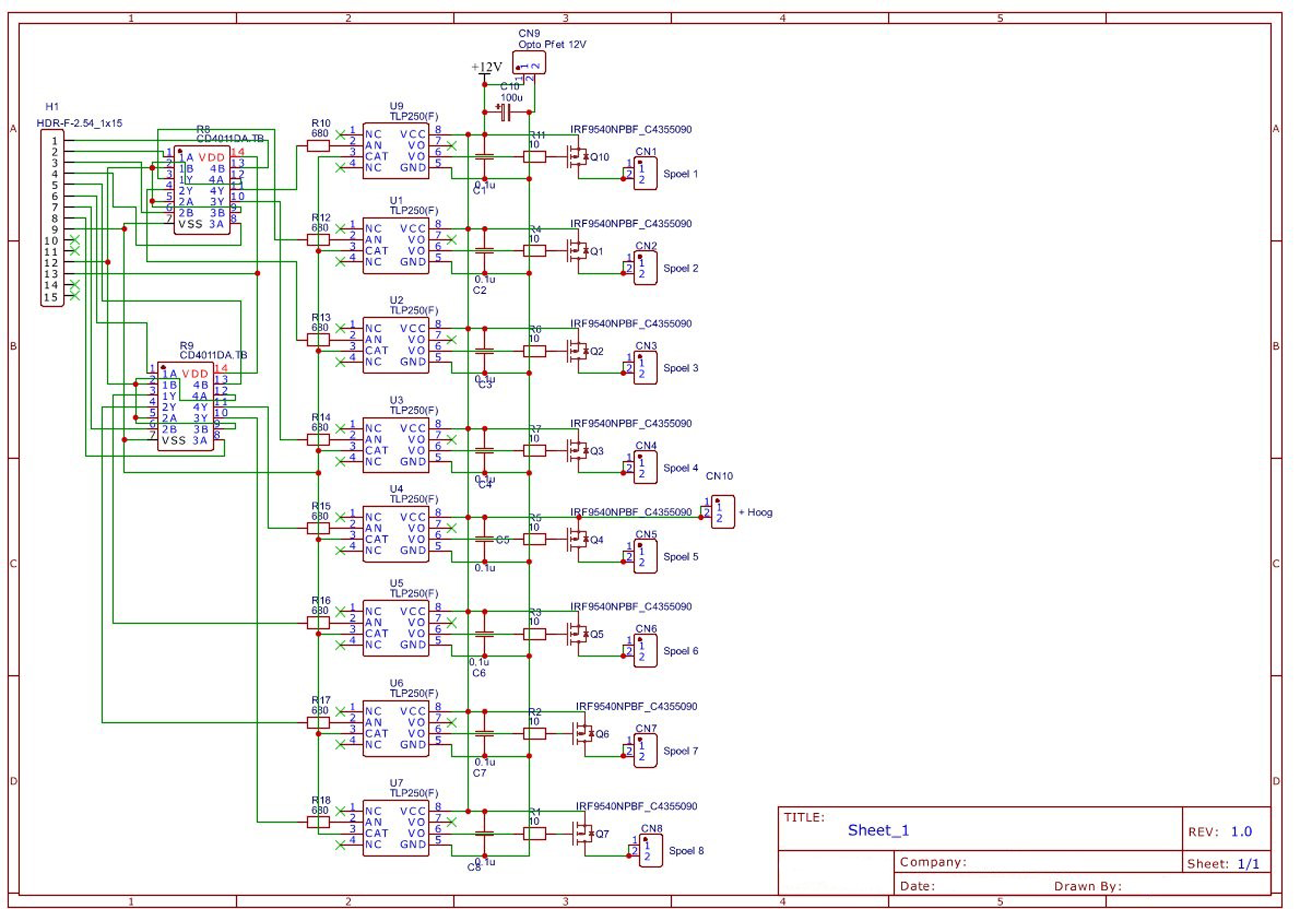Click the U4 TLP250(F) optocoupler symbol
The width and height of the screenshot is (1300, 909).
coord(396,534)
